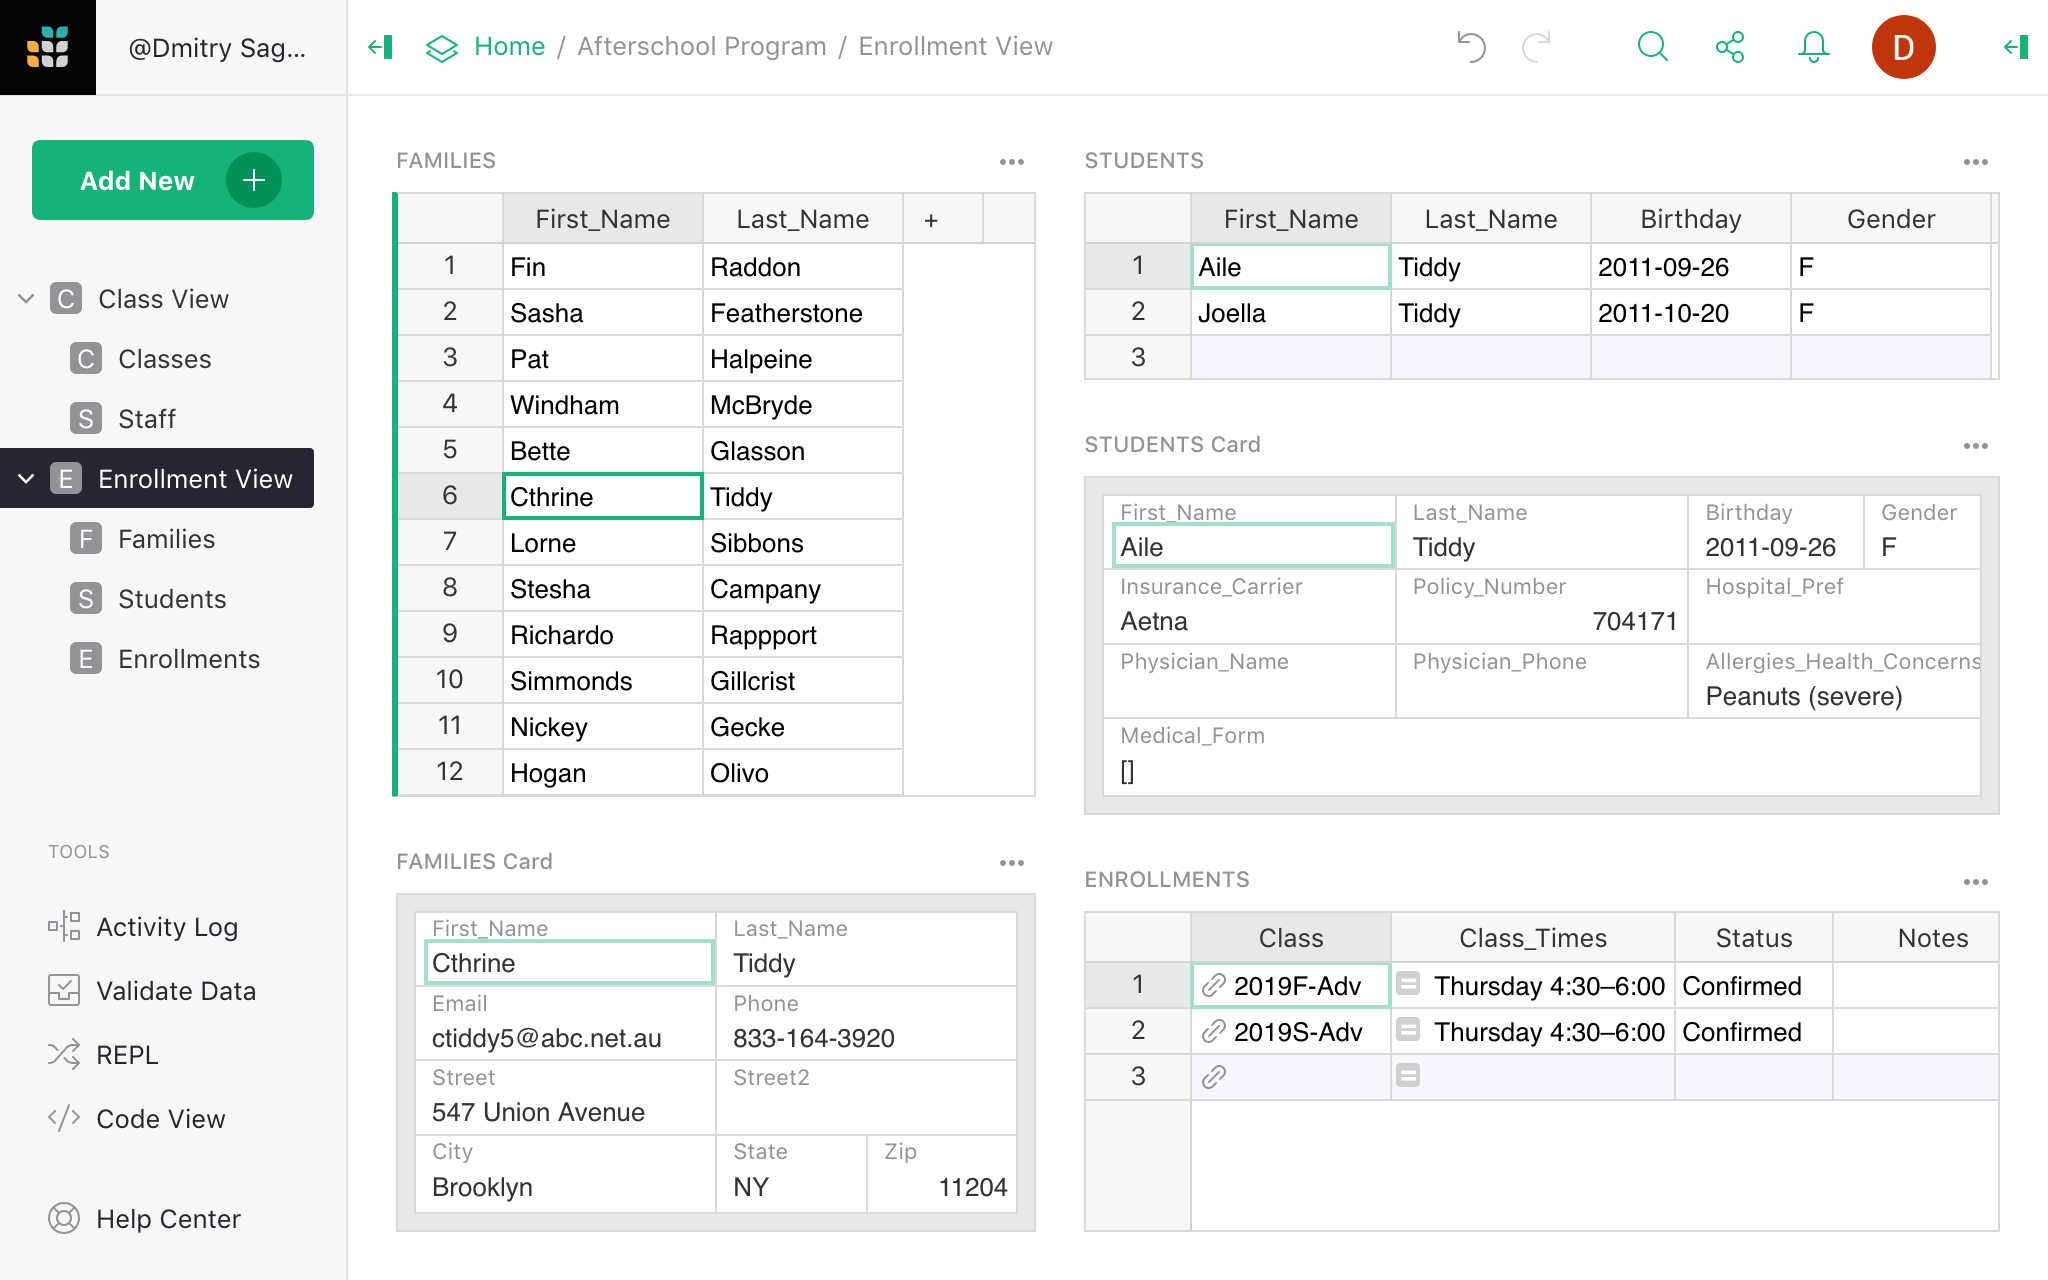Open the ENROLLMENTS widget menu
The width and height of the screenshot is (2048, 1280).
(1977, 881)
